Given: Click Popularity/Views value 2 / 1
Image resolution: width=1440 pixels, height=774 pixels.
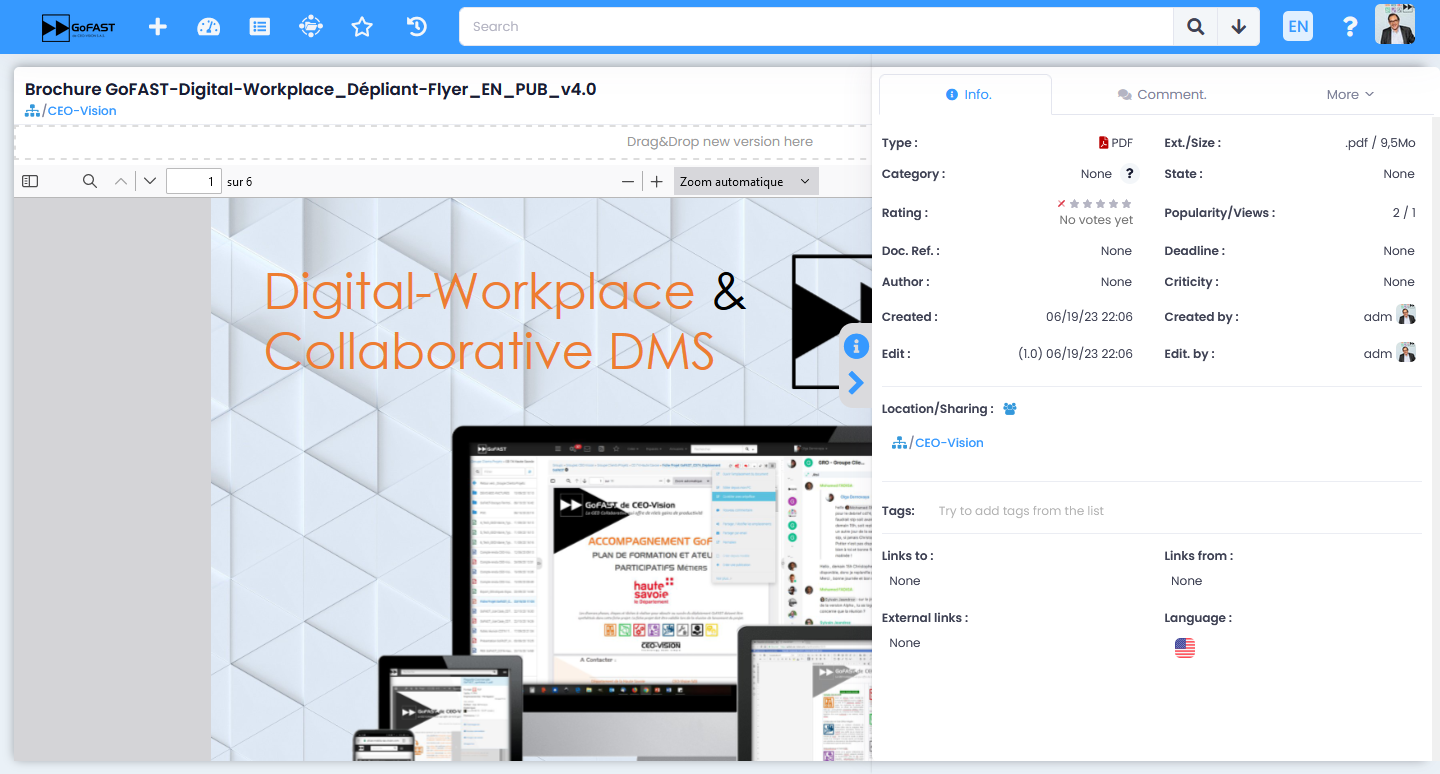Looking at the screenshot, I should click(x=1404, y=213).
